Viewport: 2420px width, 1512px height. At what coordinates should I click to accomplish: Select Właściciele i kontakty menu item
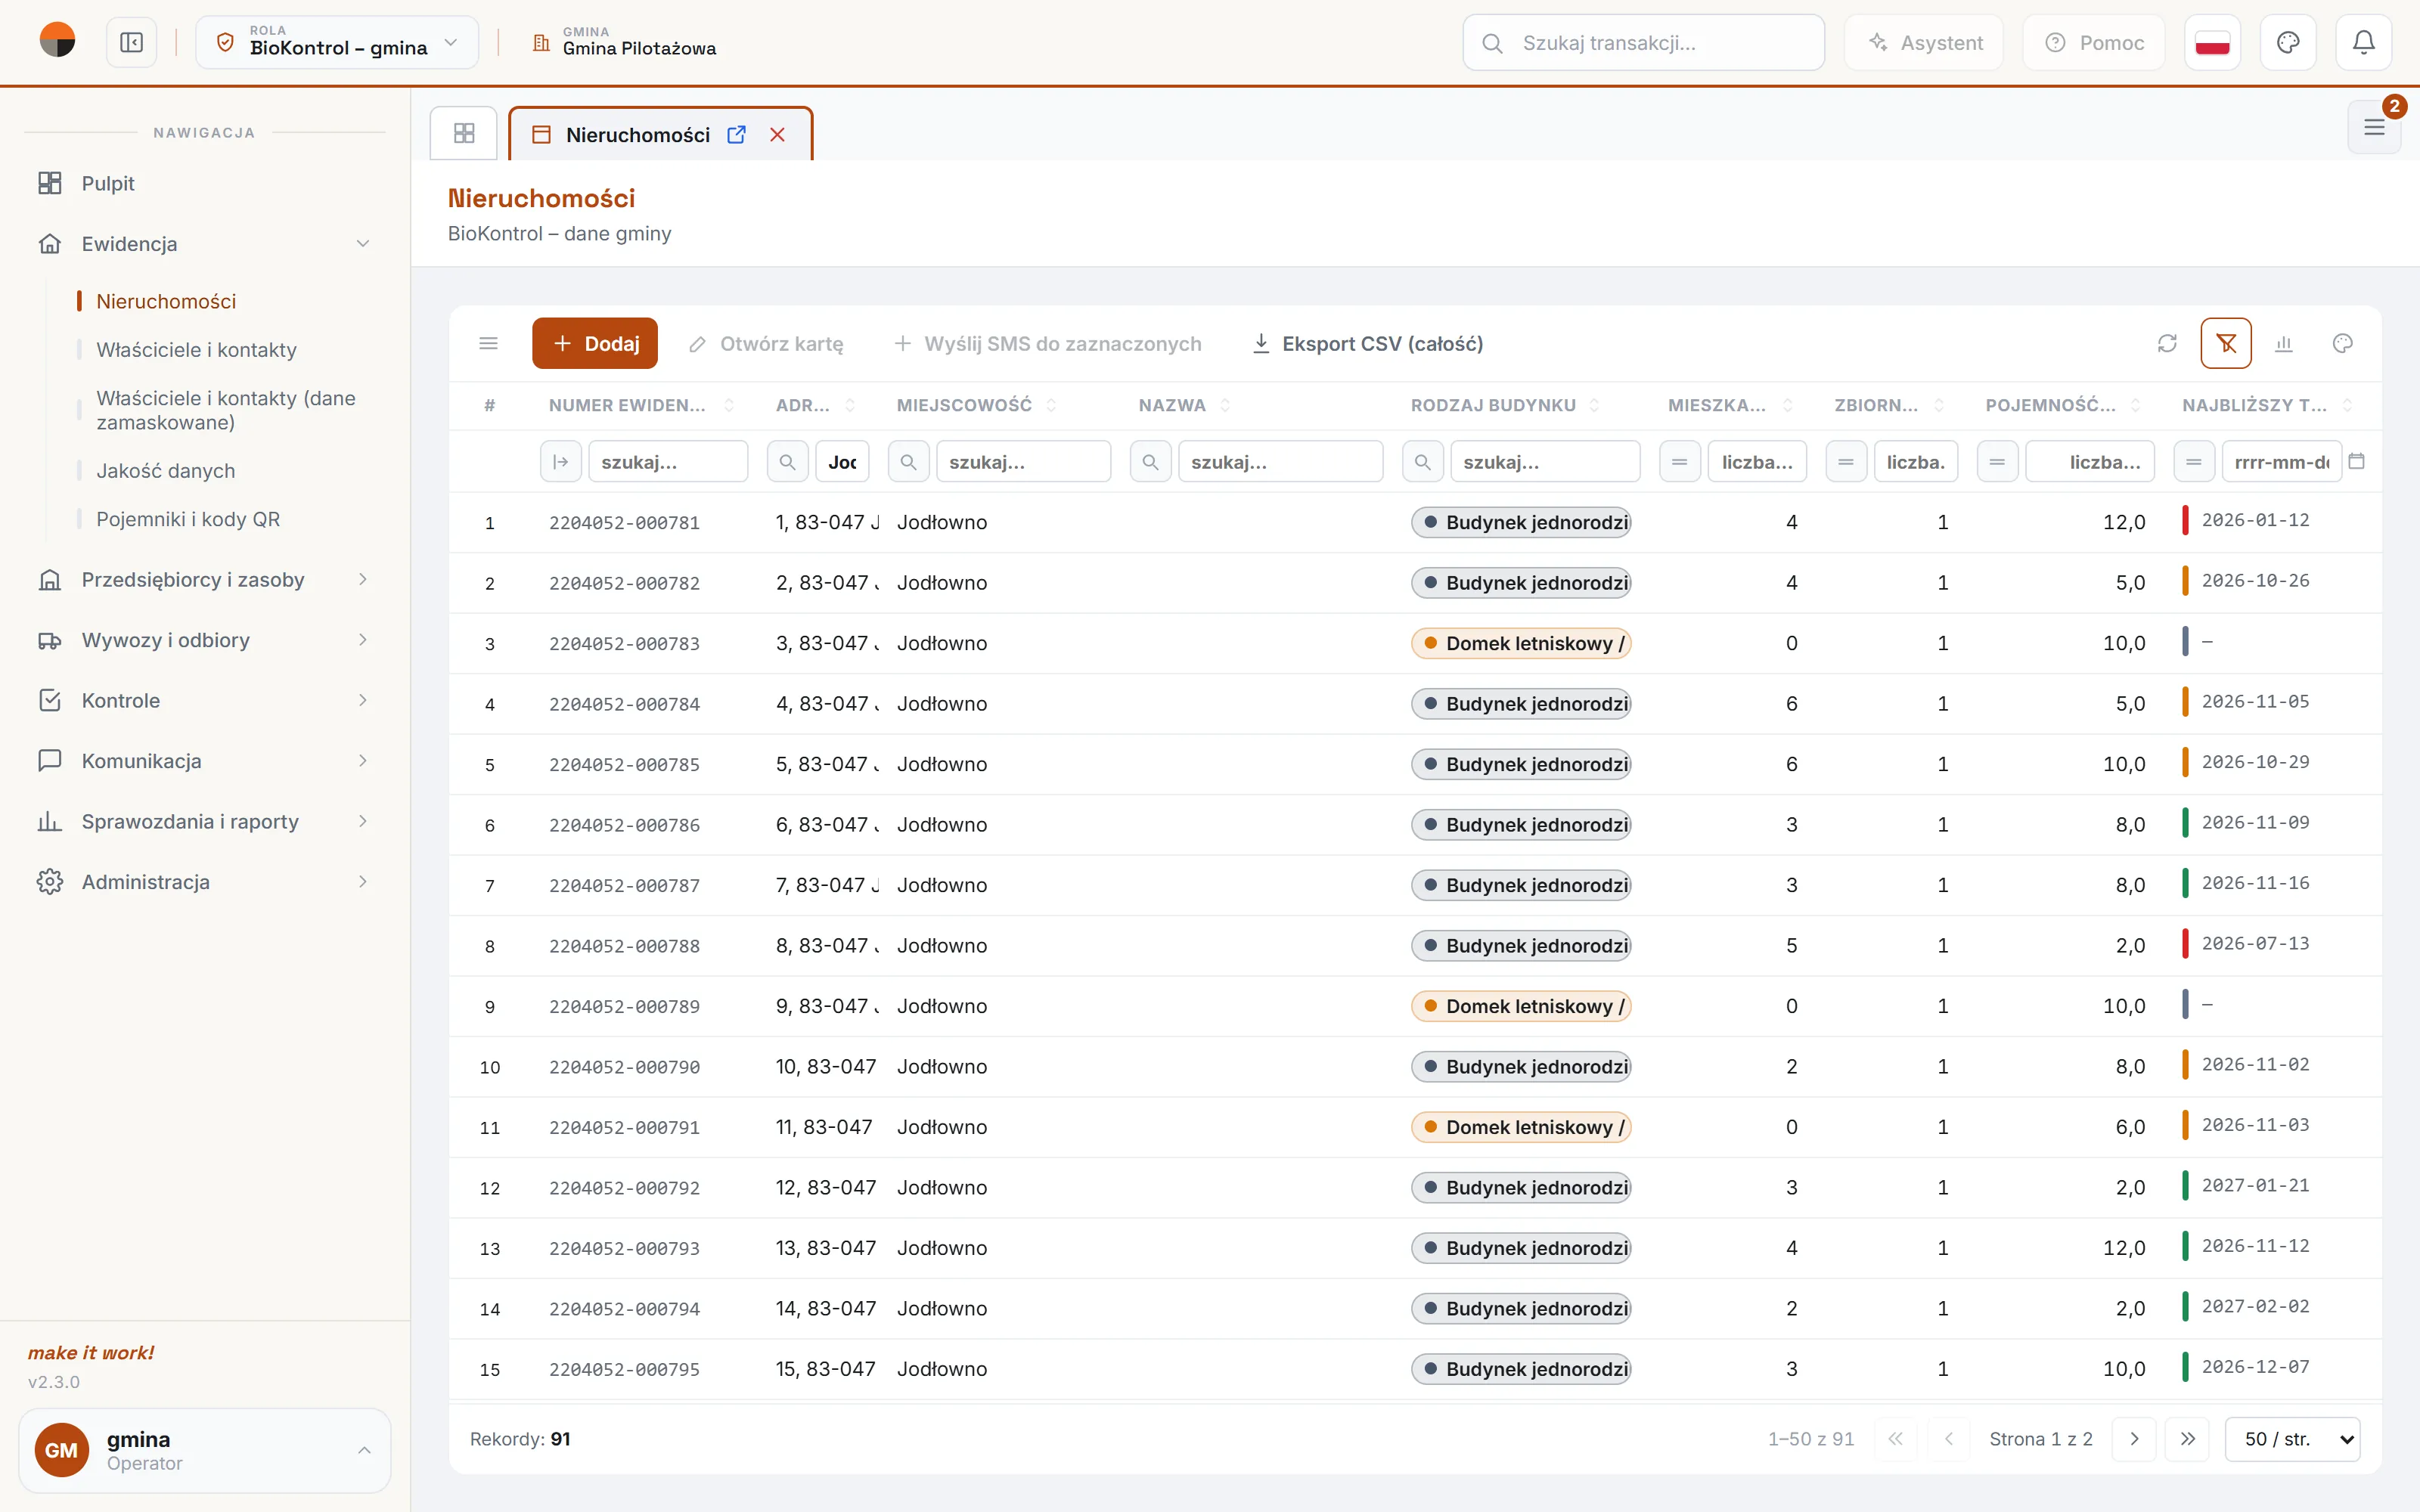196,350
